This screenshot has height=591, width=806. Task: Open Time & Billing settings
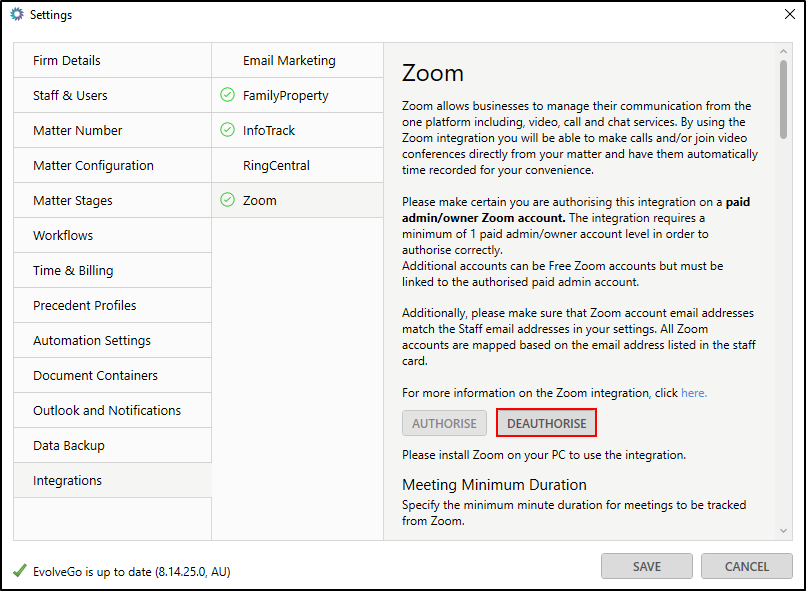[113, 270]
